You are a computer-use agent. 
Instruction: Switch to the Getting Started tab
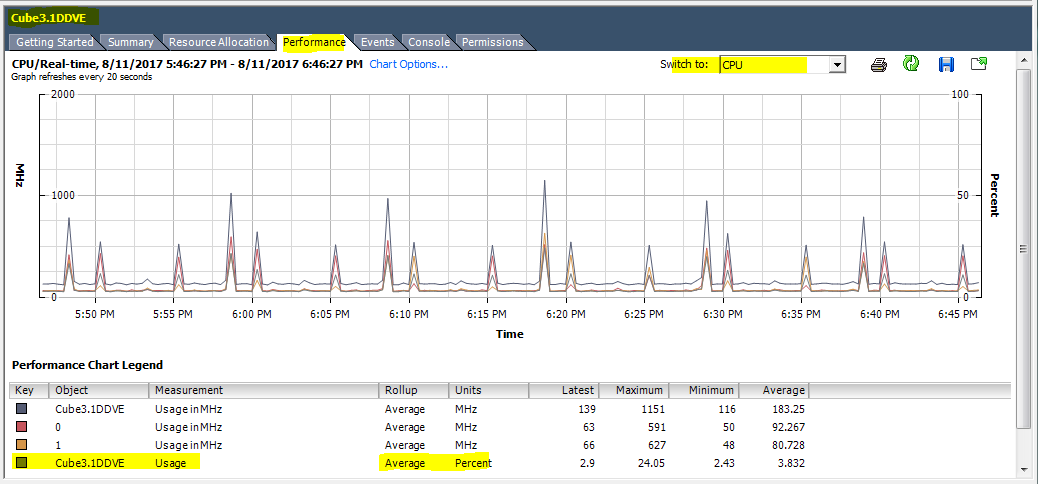(54, 42)
